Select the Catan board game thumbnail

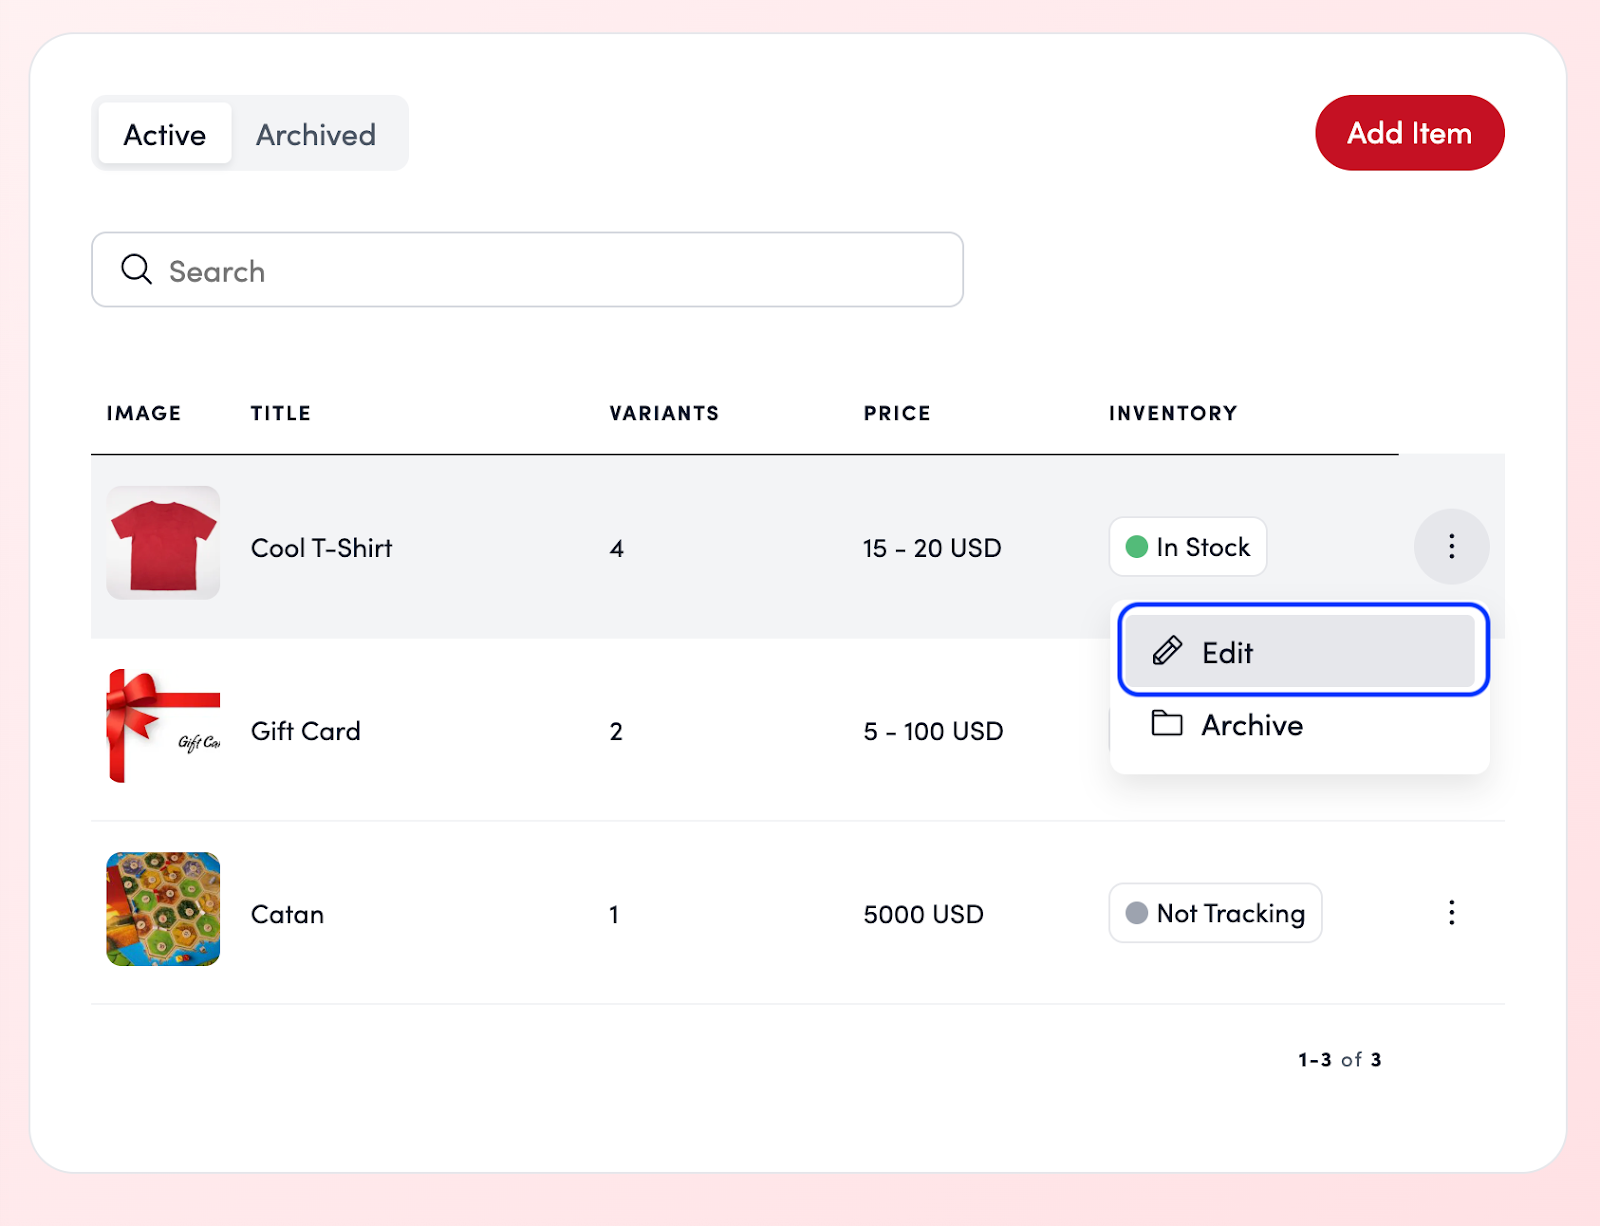click(x=163, y=909)
